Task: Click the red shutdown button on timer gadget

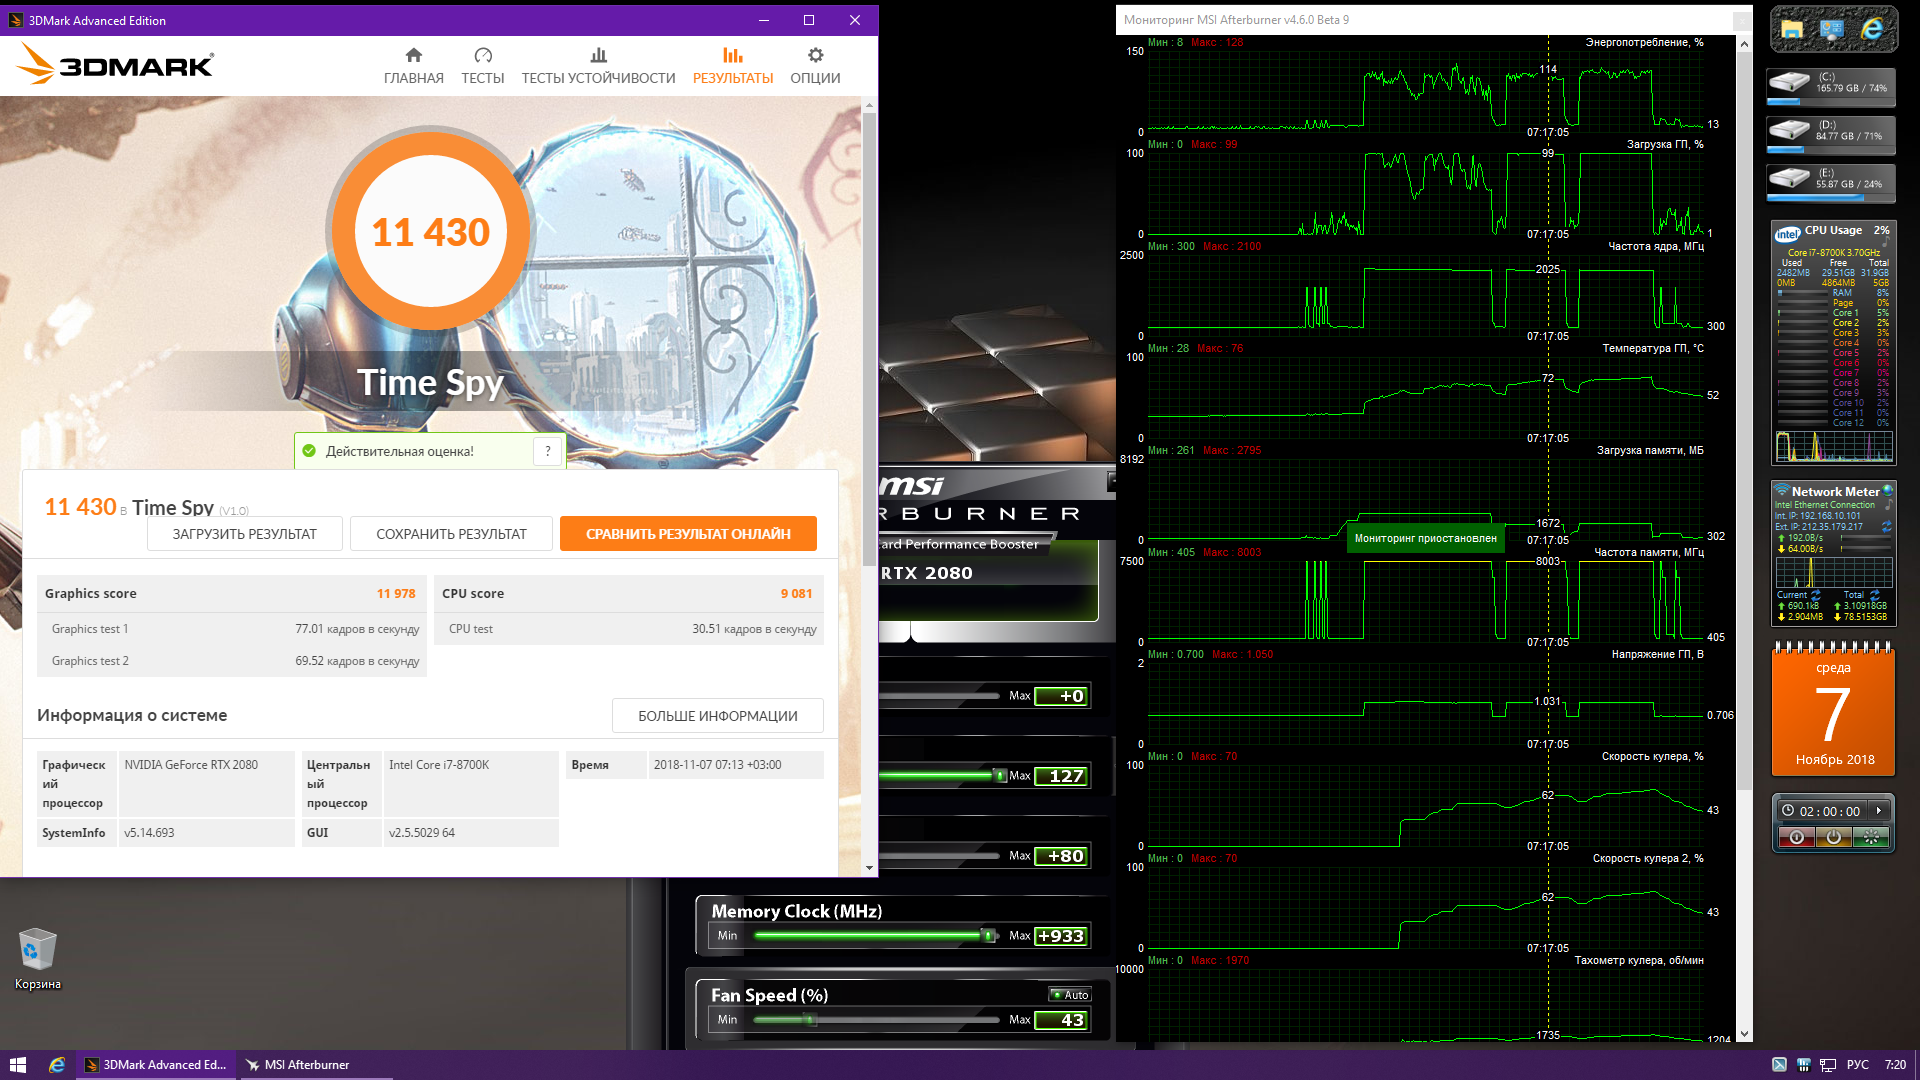Action: tap(1796, 838)
